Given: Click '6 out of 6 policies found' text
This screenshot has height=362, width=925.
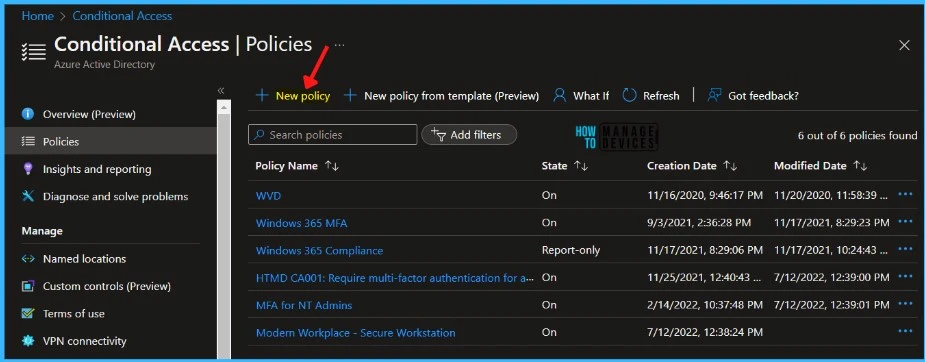Looking at the screenshot, I should pos(857,136).
